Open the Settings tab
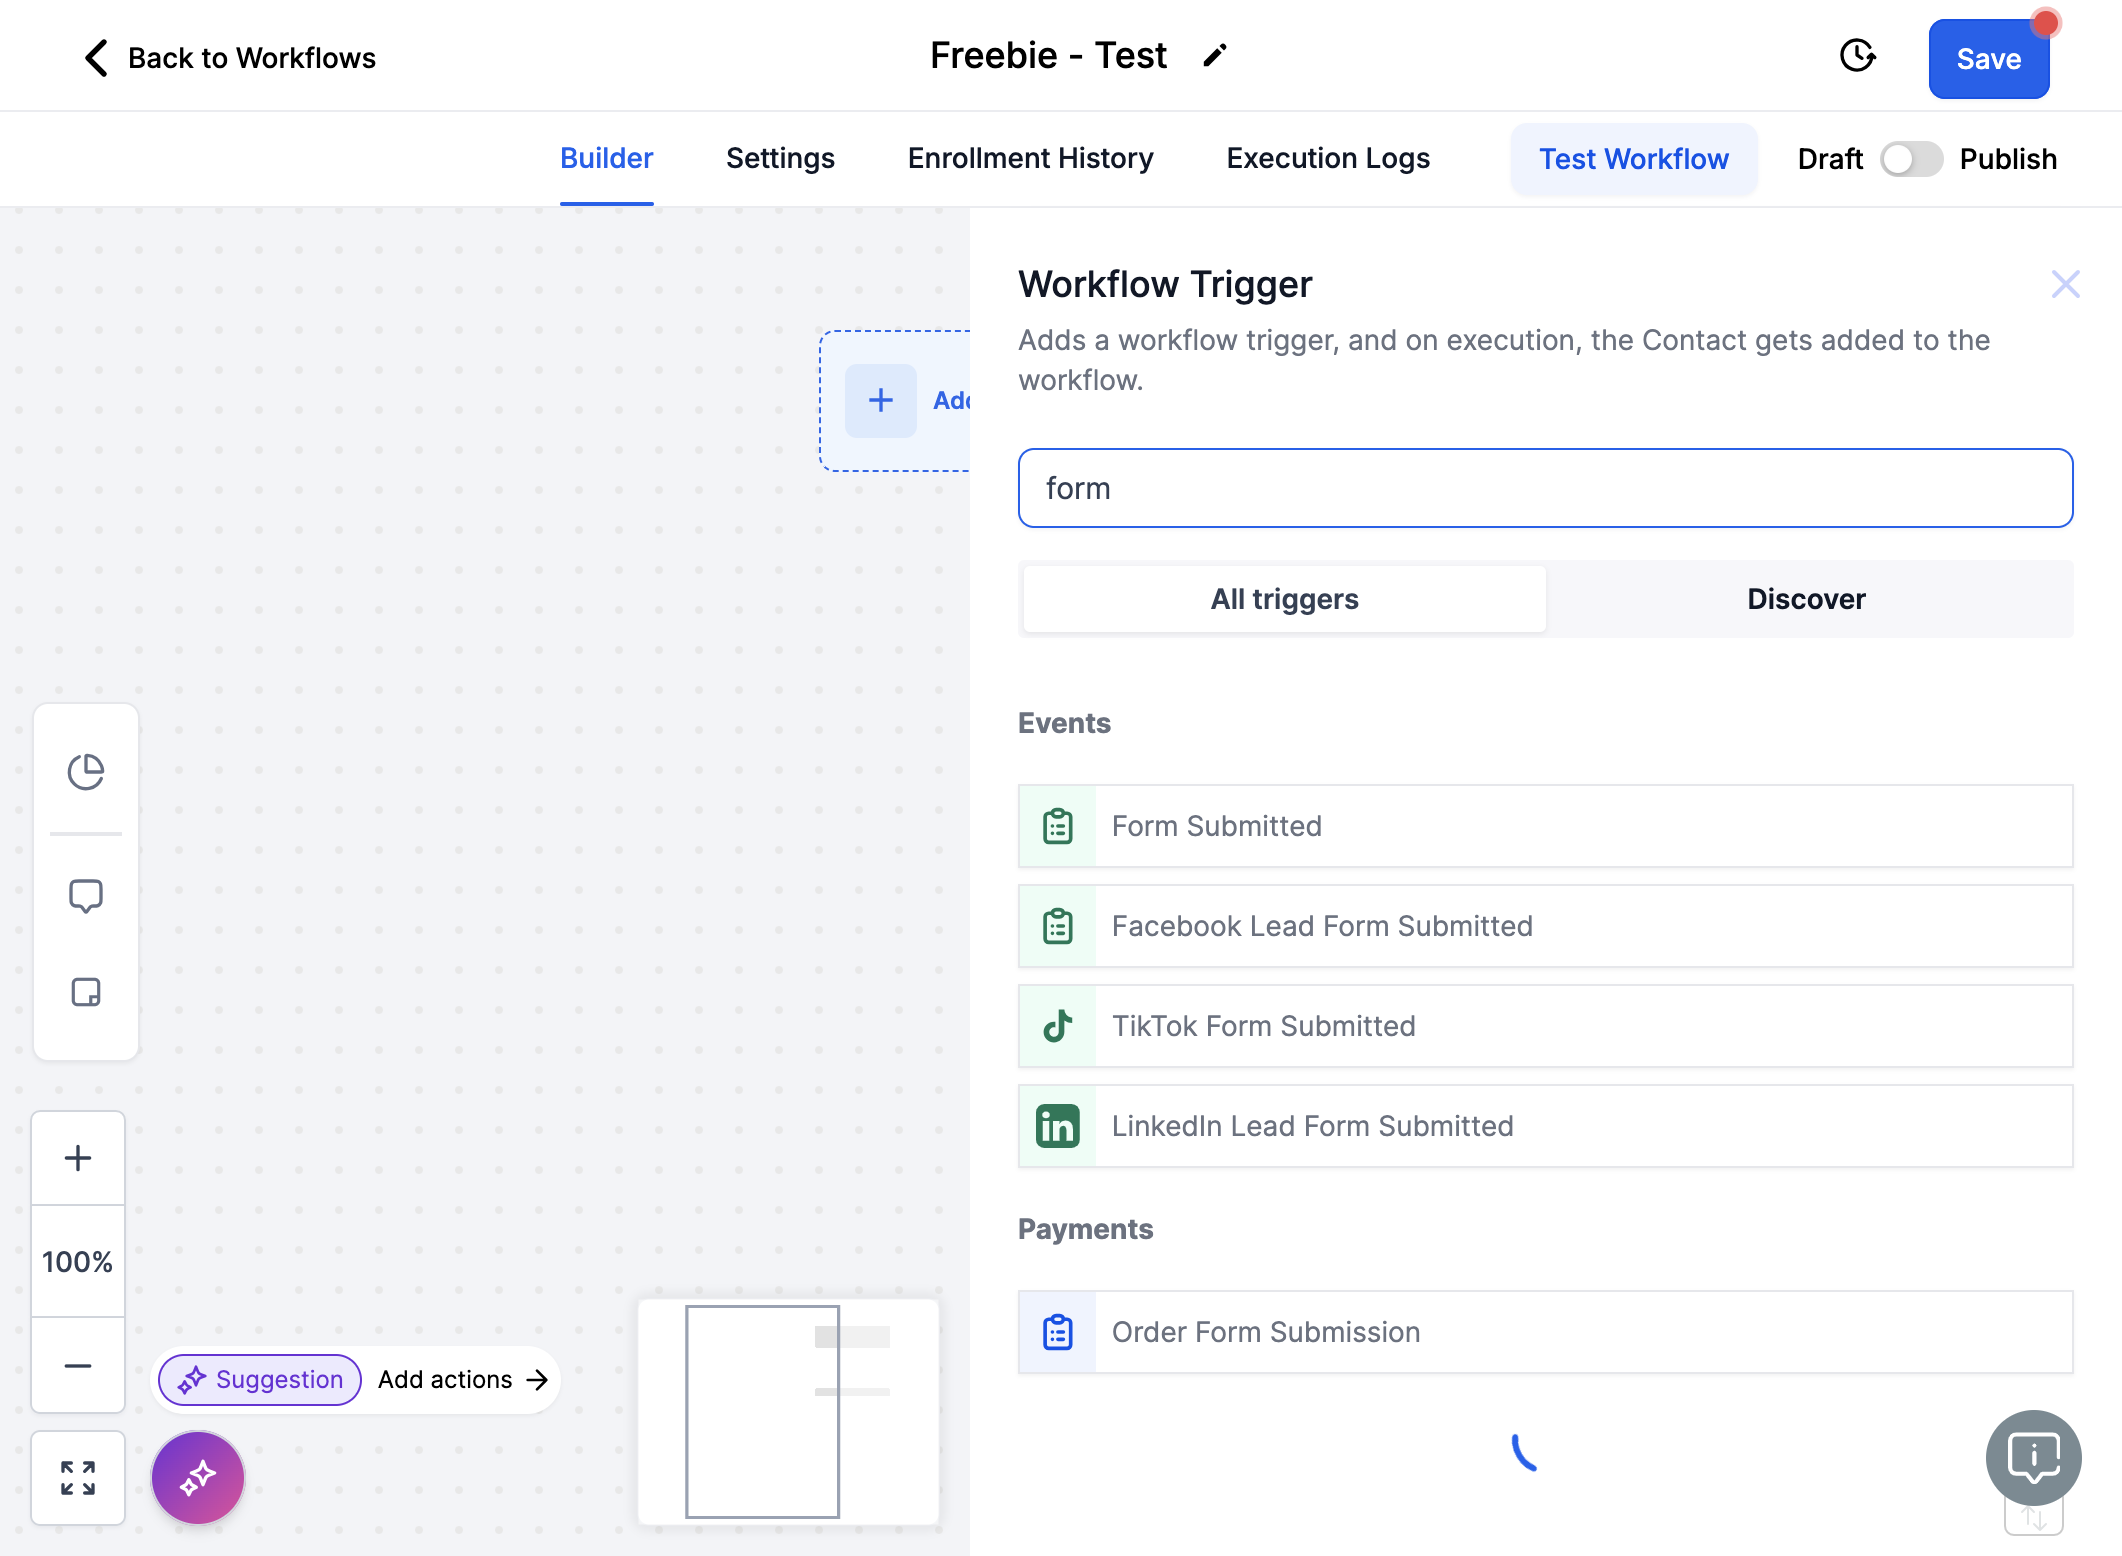 point(780,158)
